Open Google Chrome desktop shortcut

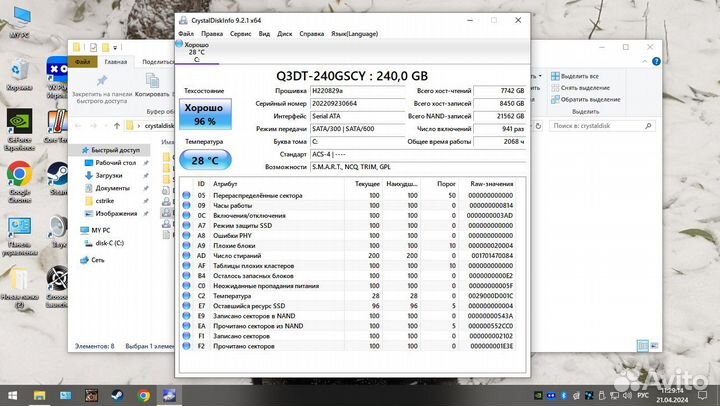point(19,182)
